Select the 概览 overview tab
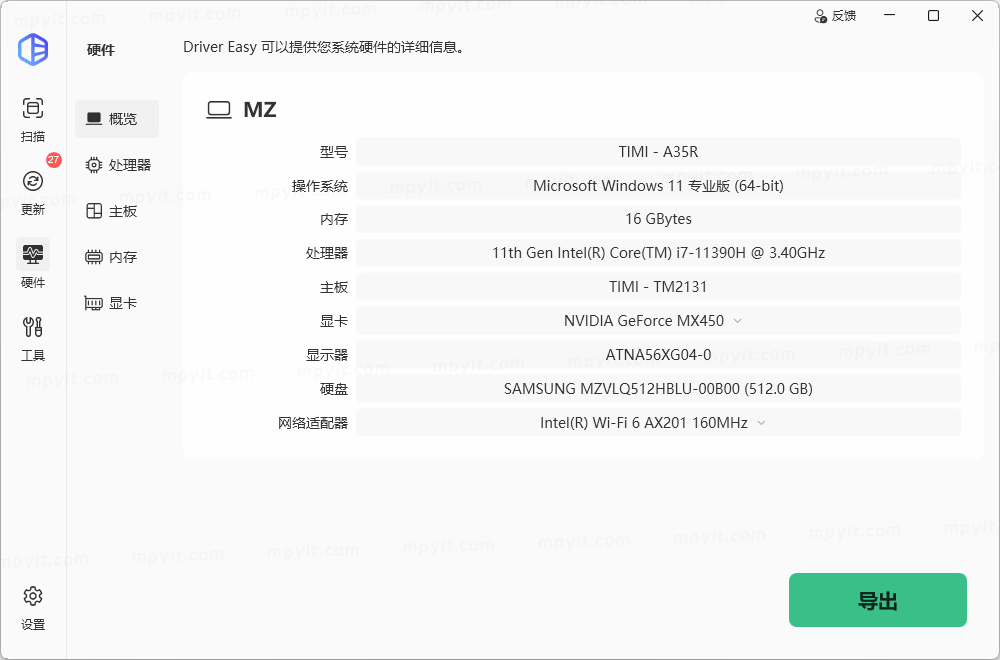The image size is (1000, 660). tap(117, 119)
